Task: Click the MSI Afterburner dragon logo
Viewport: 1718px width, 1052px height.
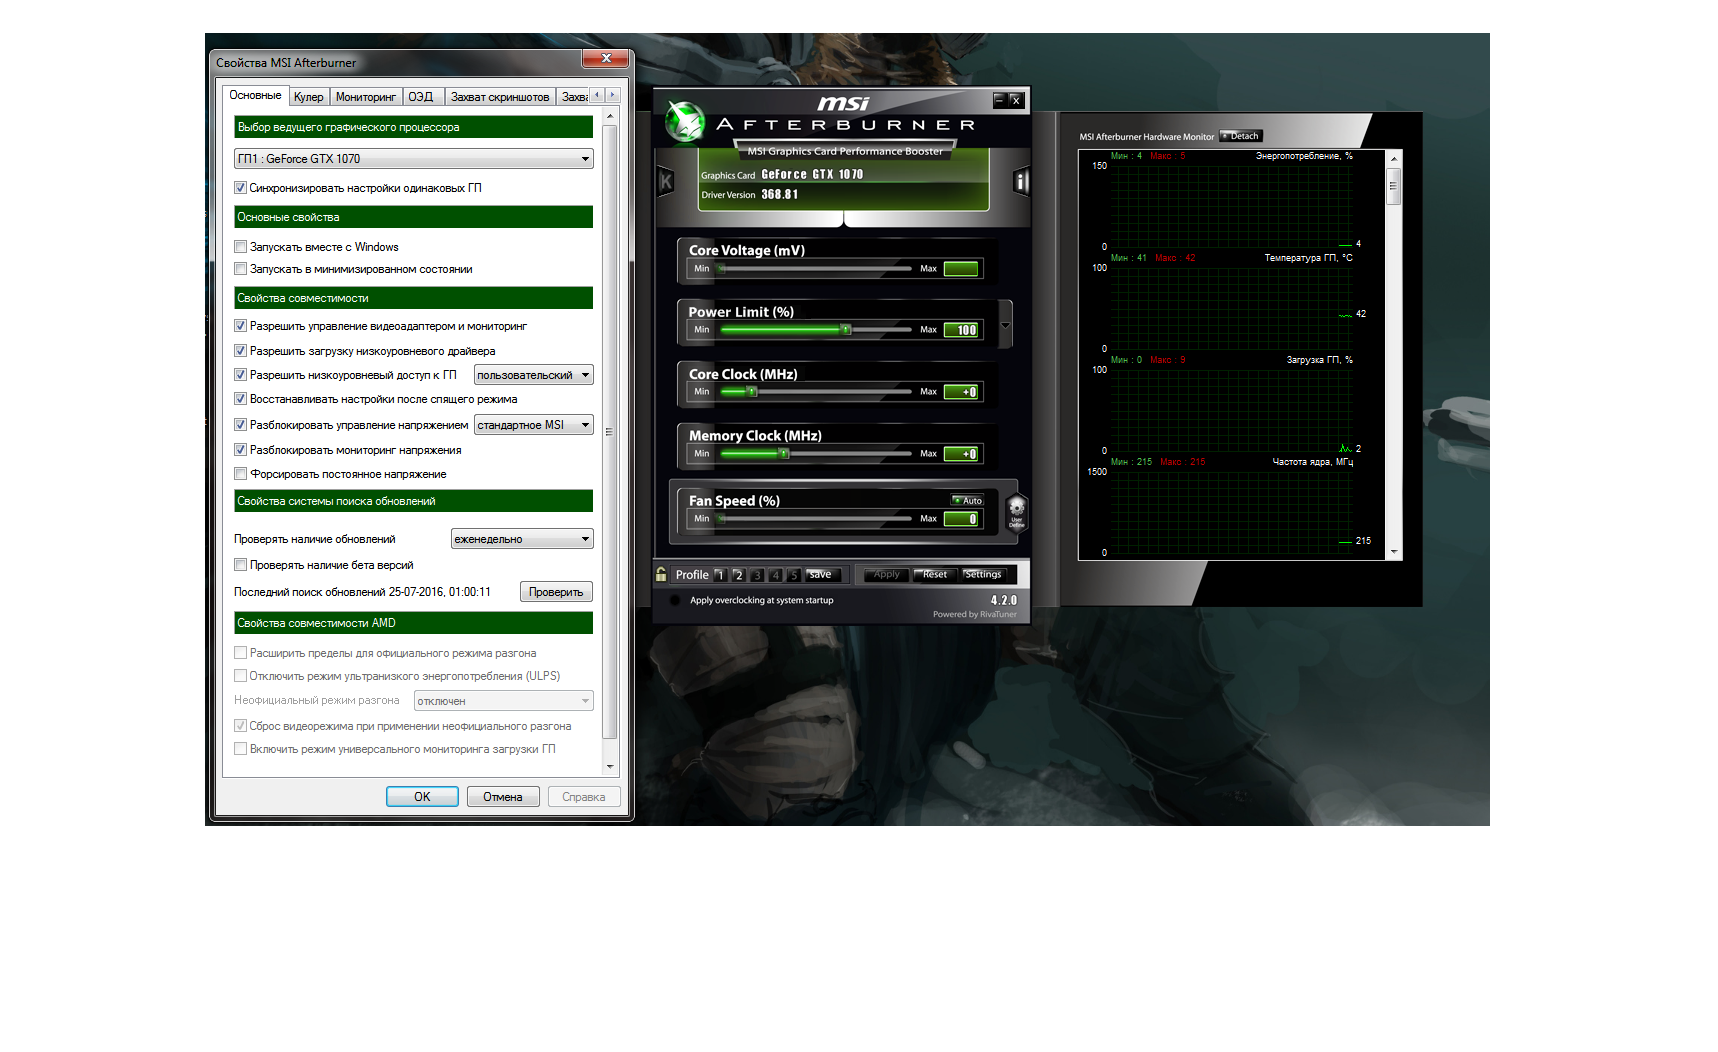Action: (x=685, y=122)
